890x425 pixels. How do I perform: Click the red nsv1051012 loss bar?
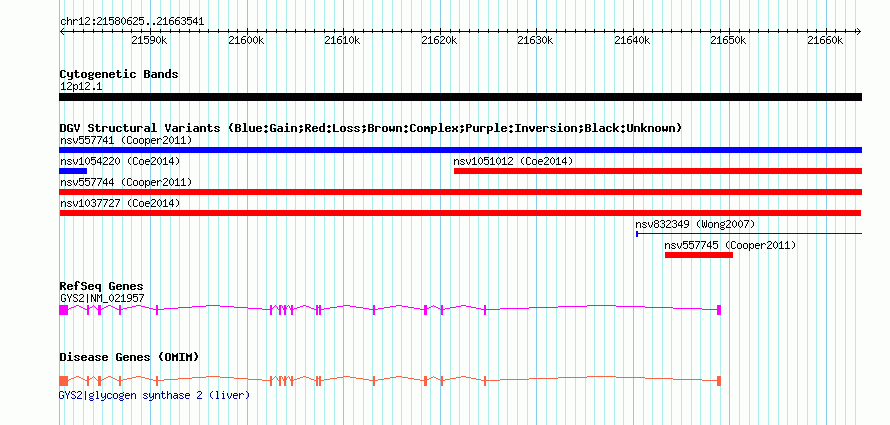[658, 171]
